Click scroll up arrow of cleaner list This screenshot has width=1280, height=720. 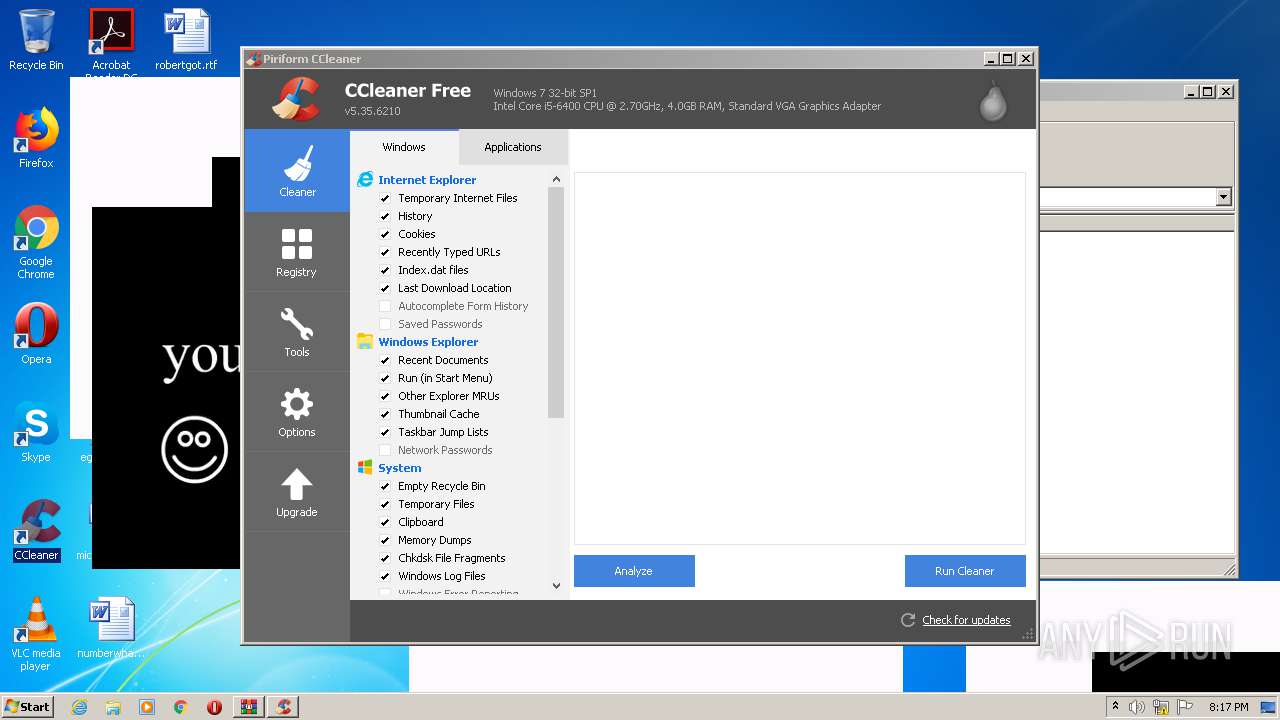point(556,179)
